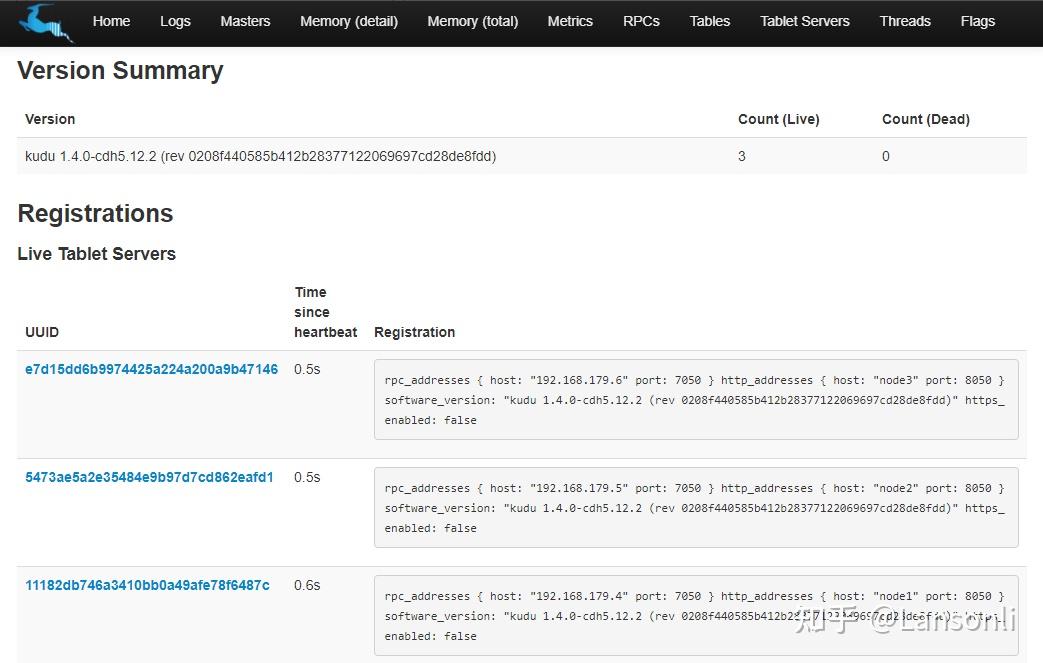Image resolution: width=1043 pixels, height=663 pixels.
Task: Open the Logs page
Action: (x=175, y=21)
